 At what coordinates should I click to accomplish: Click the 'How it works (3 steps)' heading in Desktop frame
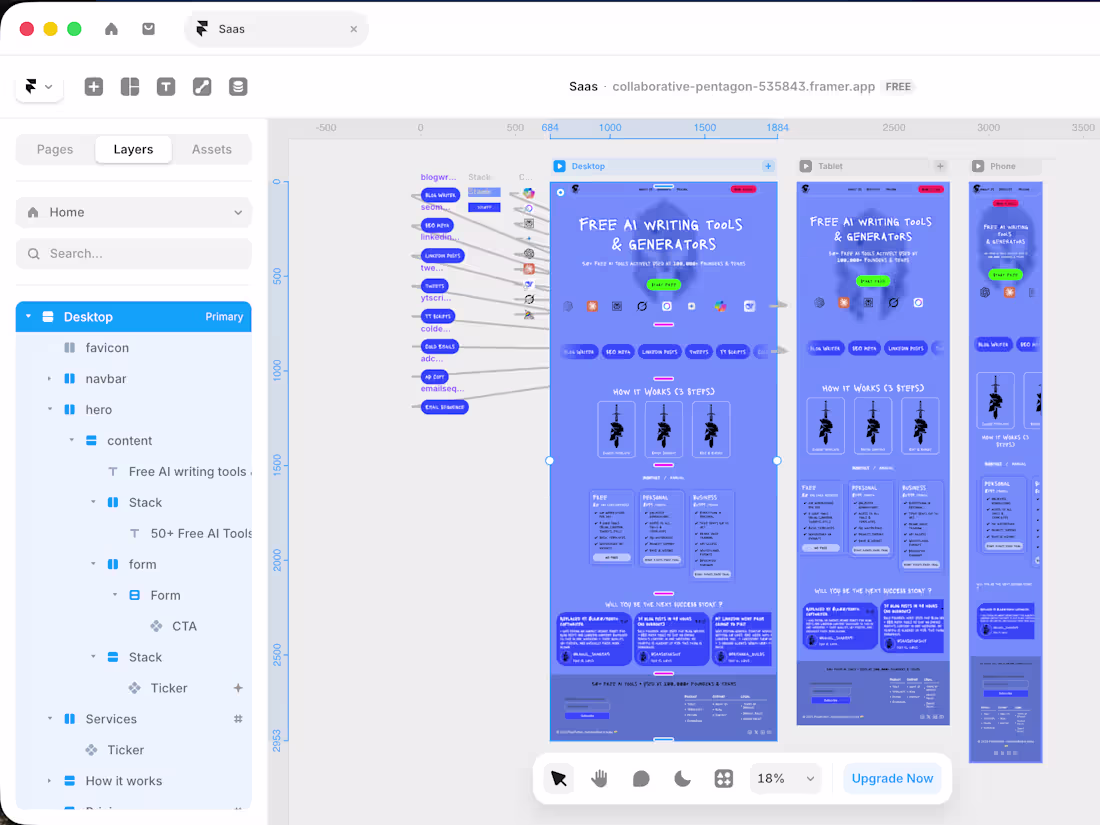click(663, 391)
